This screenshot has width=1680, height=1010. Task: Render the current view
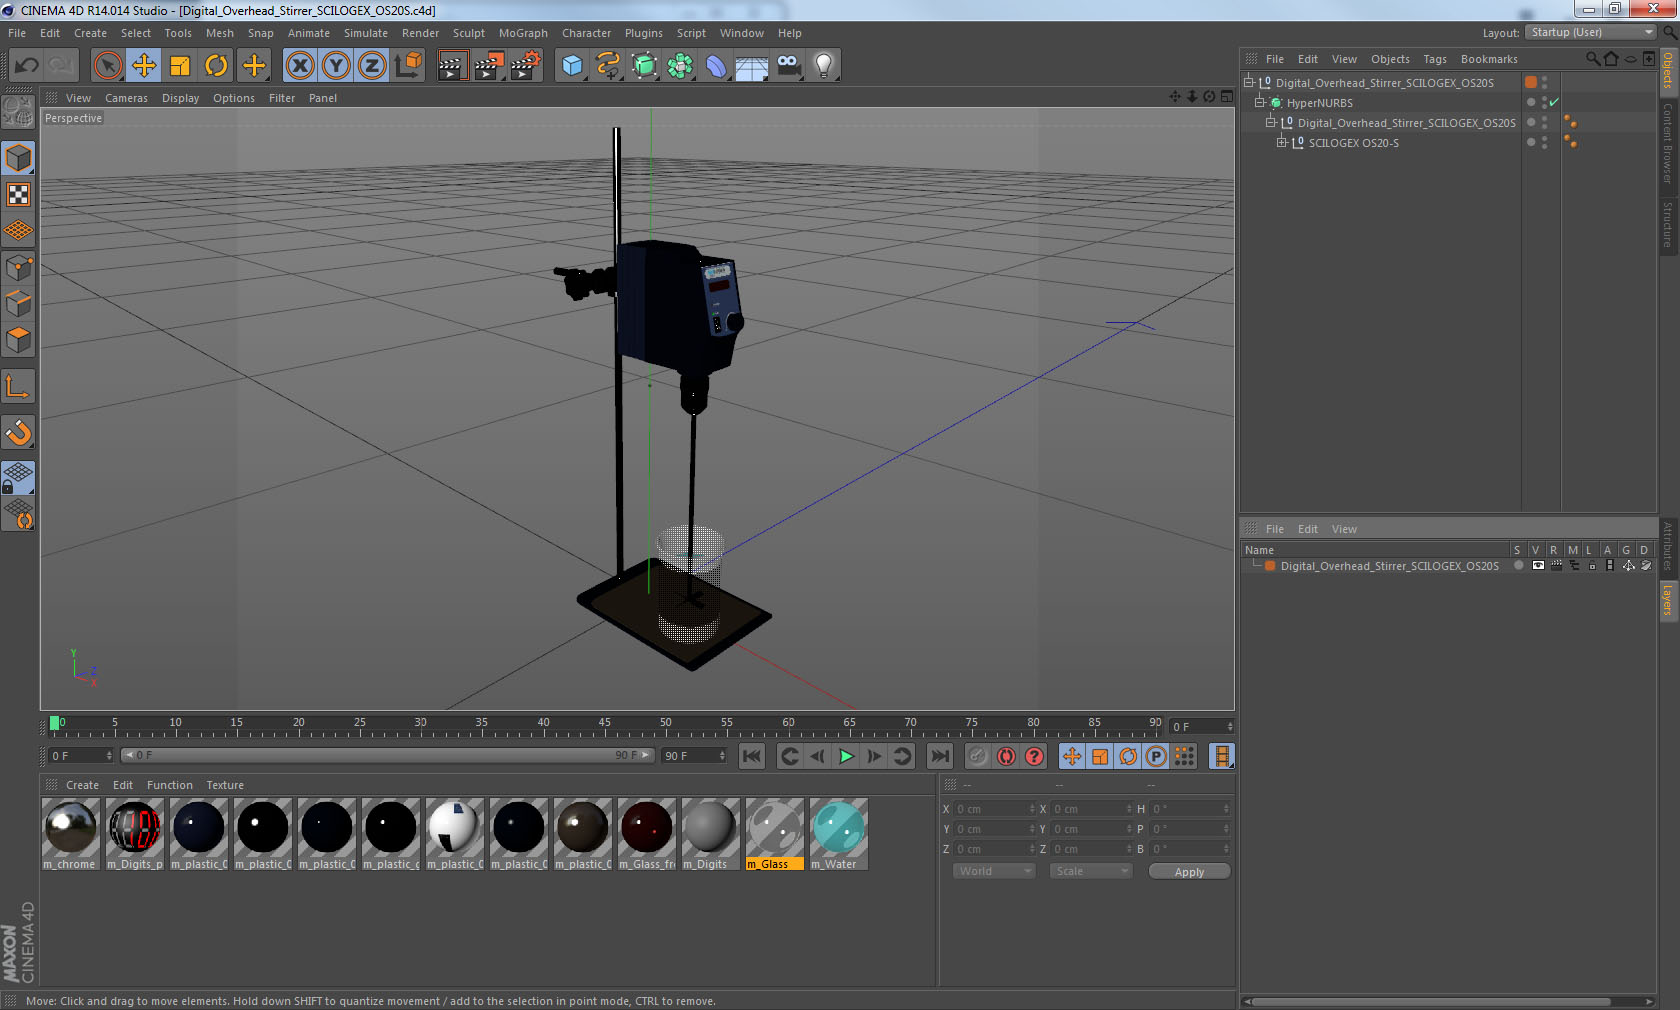point(452,66)
